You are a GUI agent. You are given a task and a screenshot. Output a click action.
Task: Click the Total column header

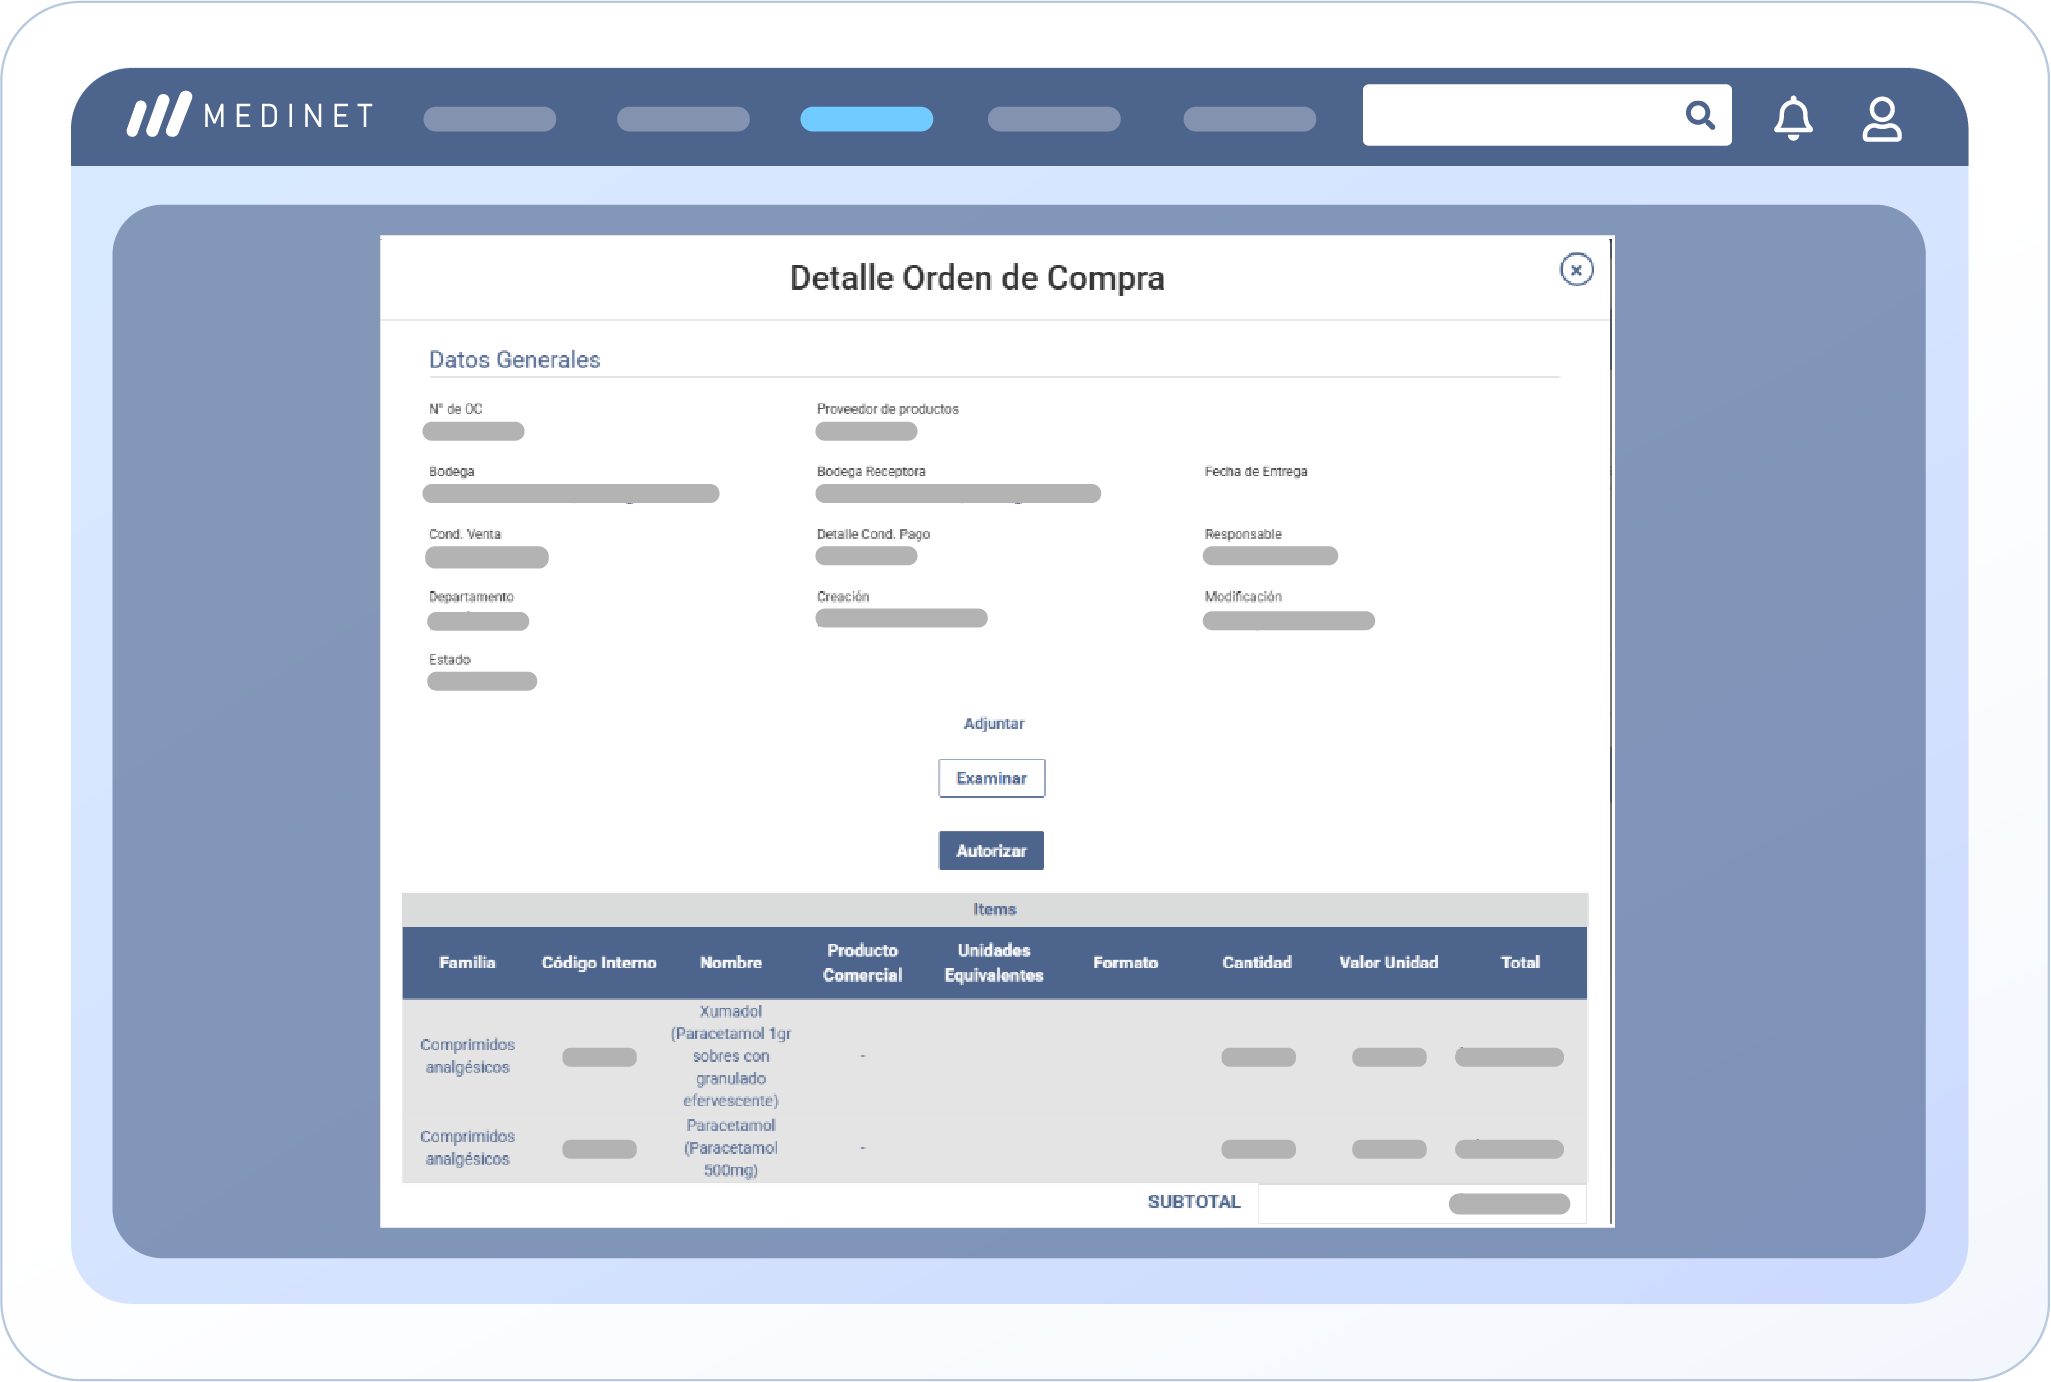(1519, 962)
